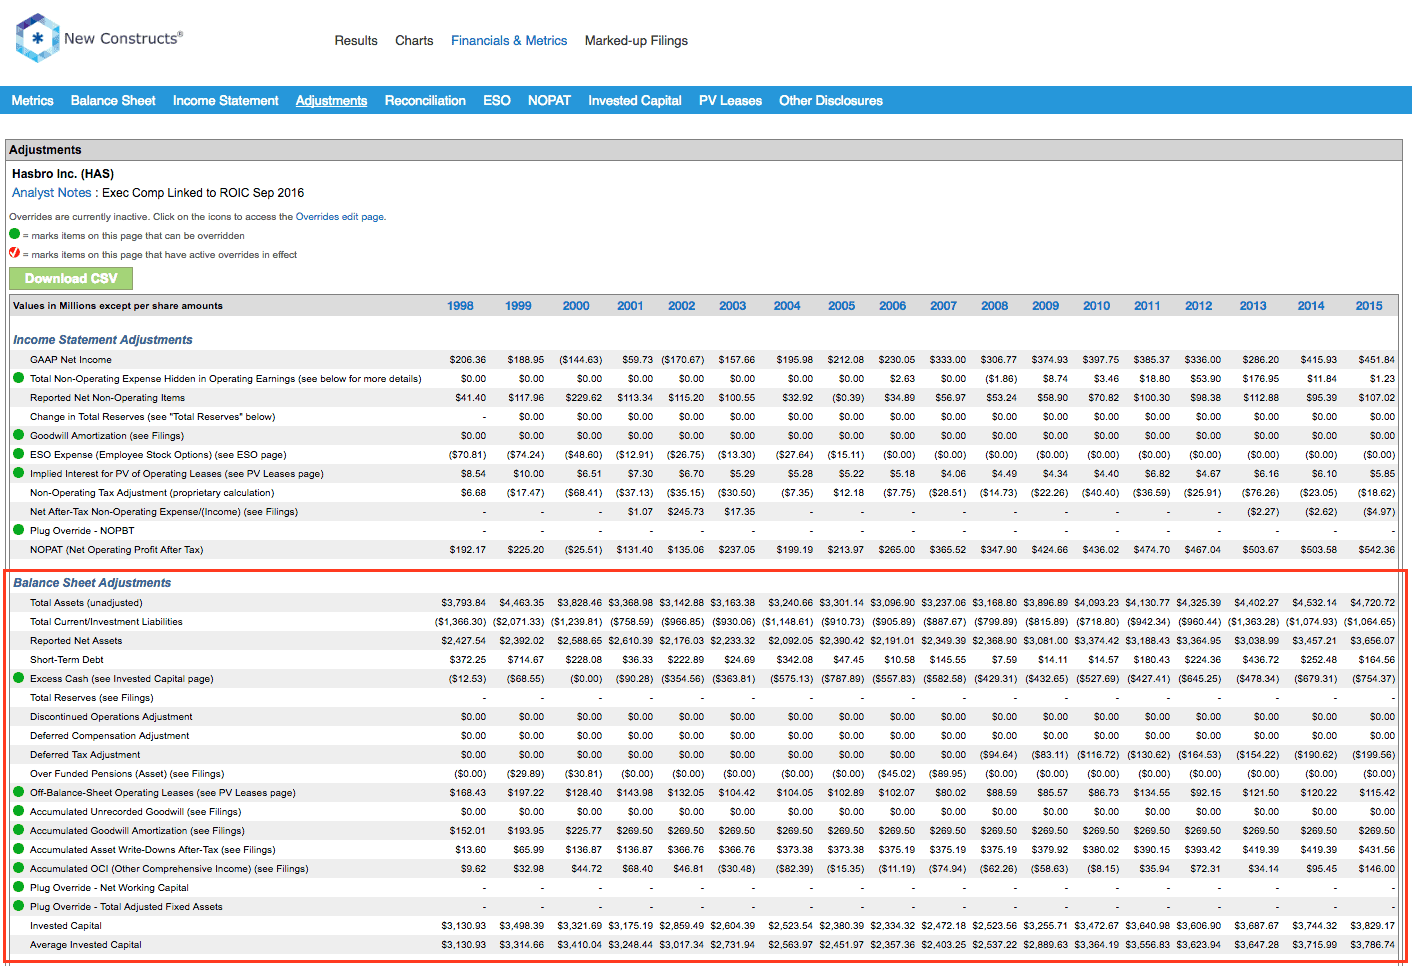Viewport: 1412px width, 966px height.
Task: Open override for Total Non-Operating Expense Hidden row
Action: (x=18, y=378)
